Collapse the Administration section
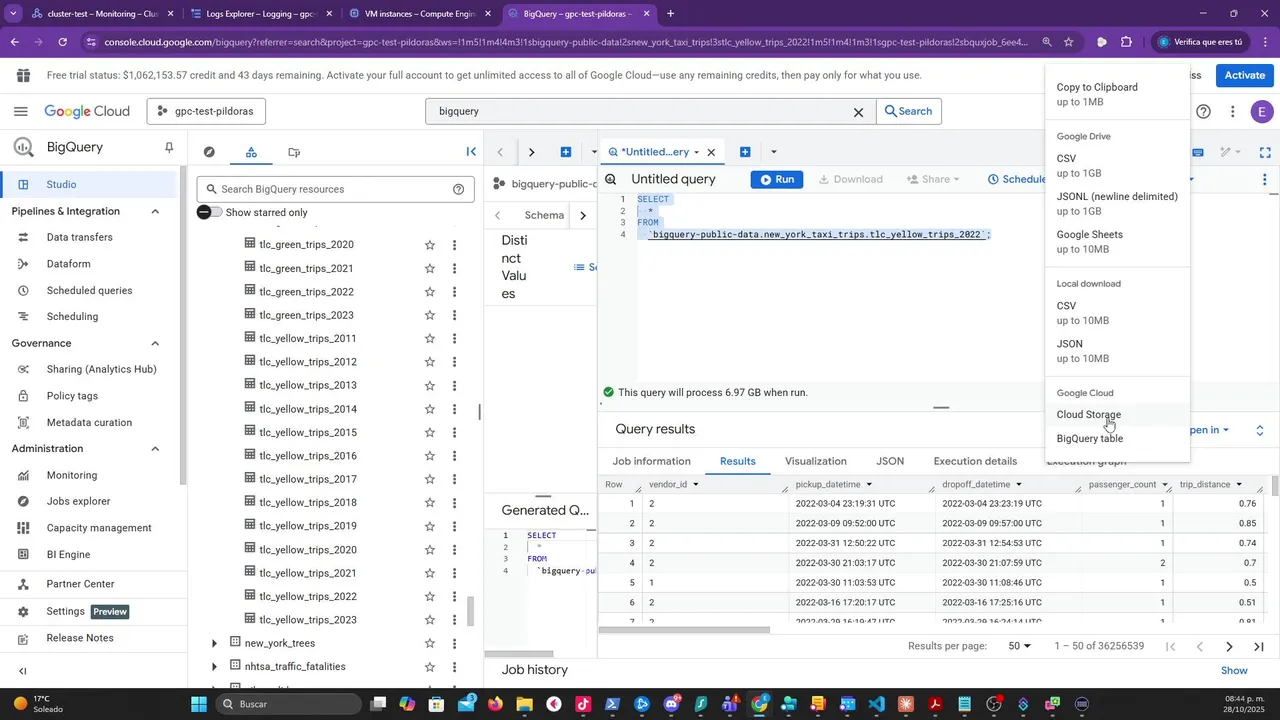This screenshot has width=1280, height=720. 155,449
